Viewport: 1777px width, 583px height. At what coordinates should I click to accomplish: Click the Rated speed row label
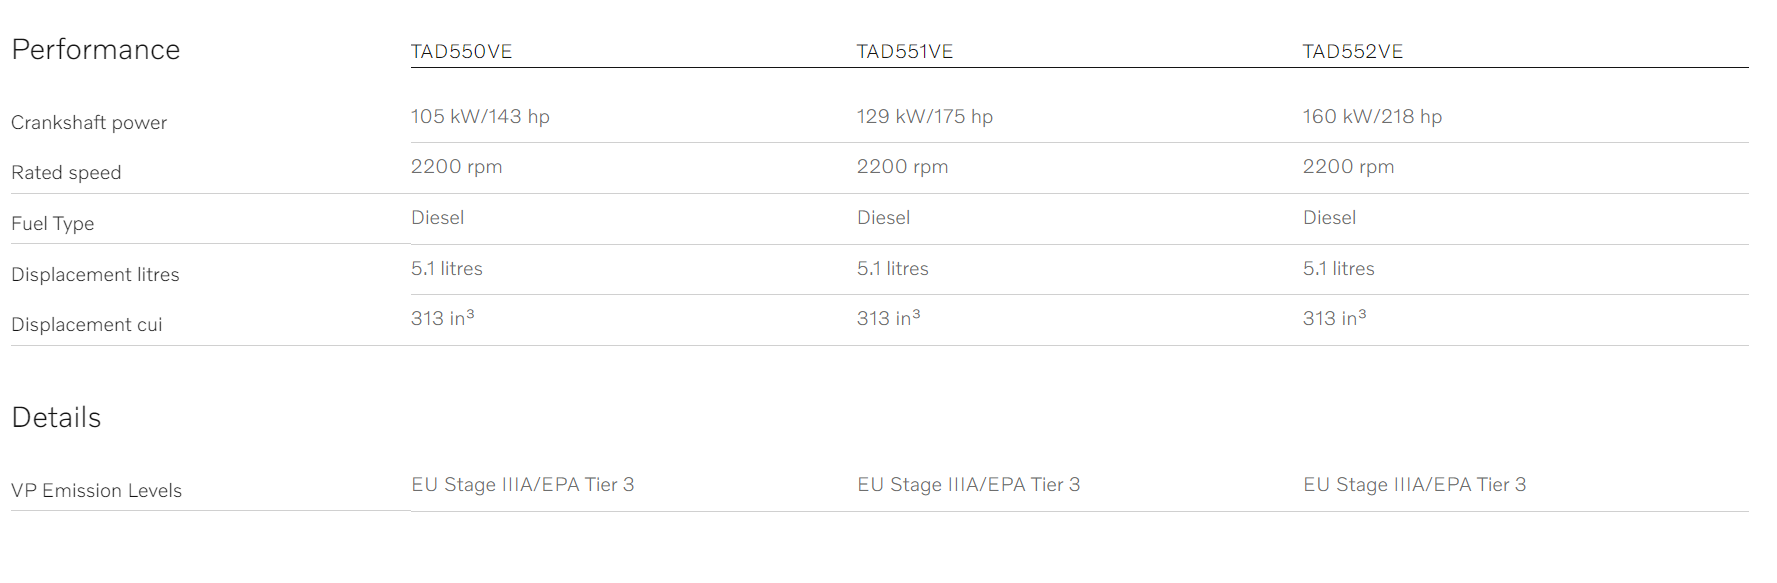click(x=66, y=173)
